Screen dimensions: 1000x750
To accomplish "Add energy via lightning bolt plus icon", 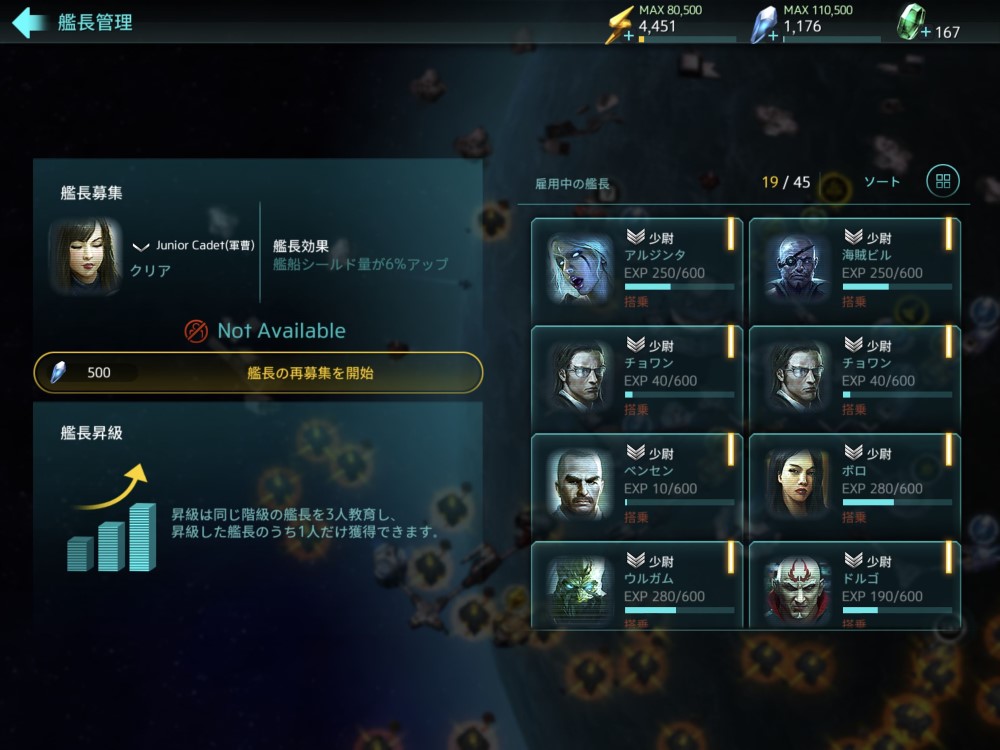I will (x=619, y=26).
